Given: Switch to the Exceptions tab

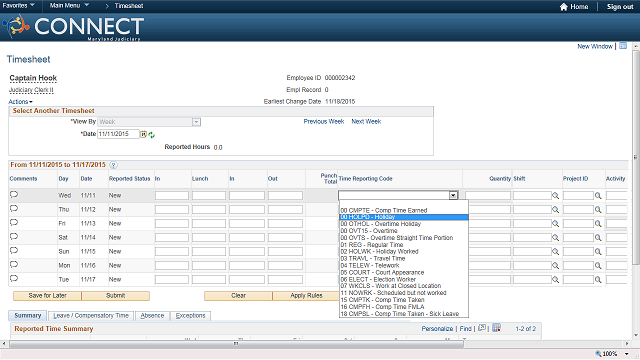Looking at the screenshot, I should [x=190, y=316].
